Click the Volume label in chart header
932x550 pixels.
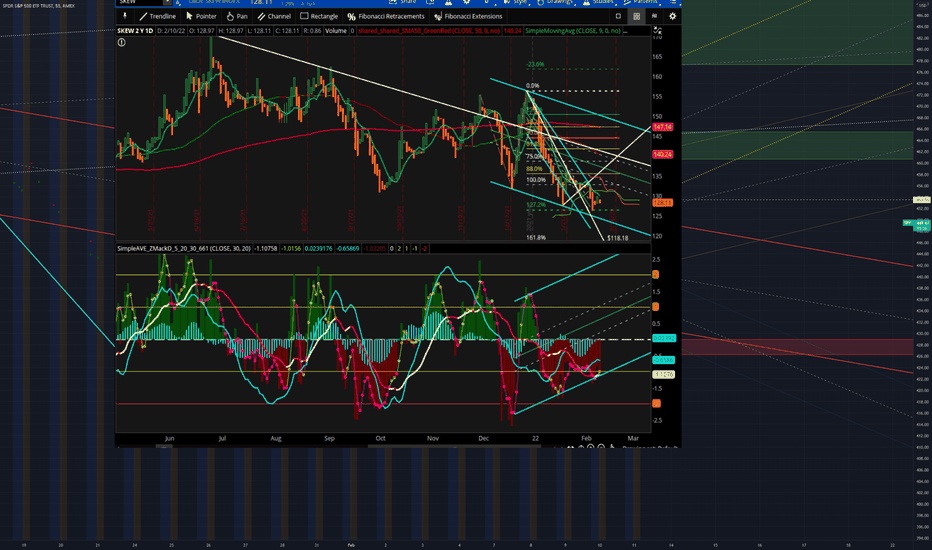[336, 30]
